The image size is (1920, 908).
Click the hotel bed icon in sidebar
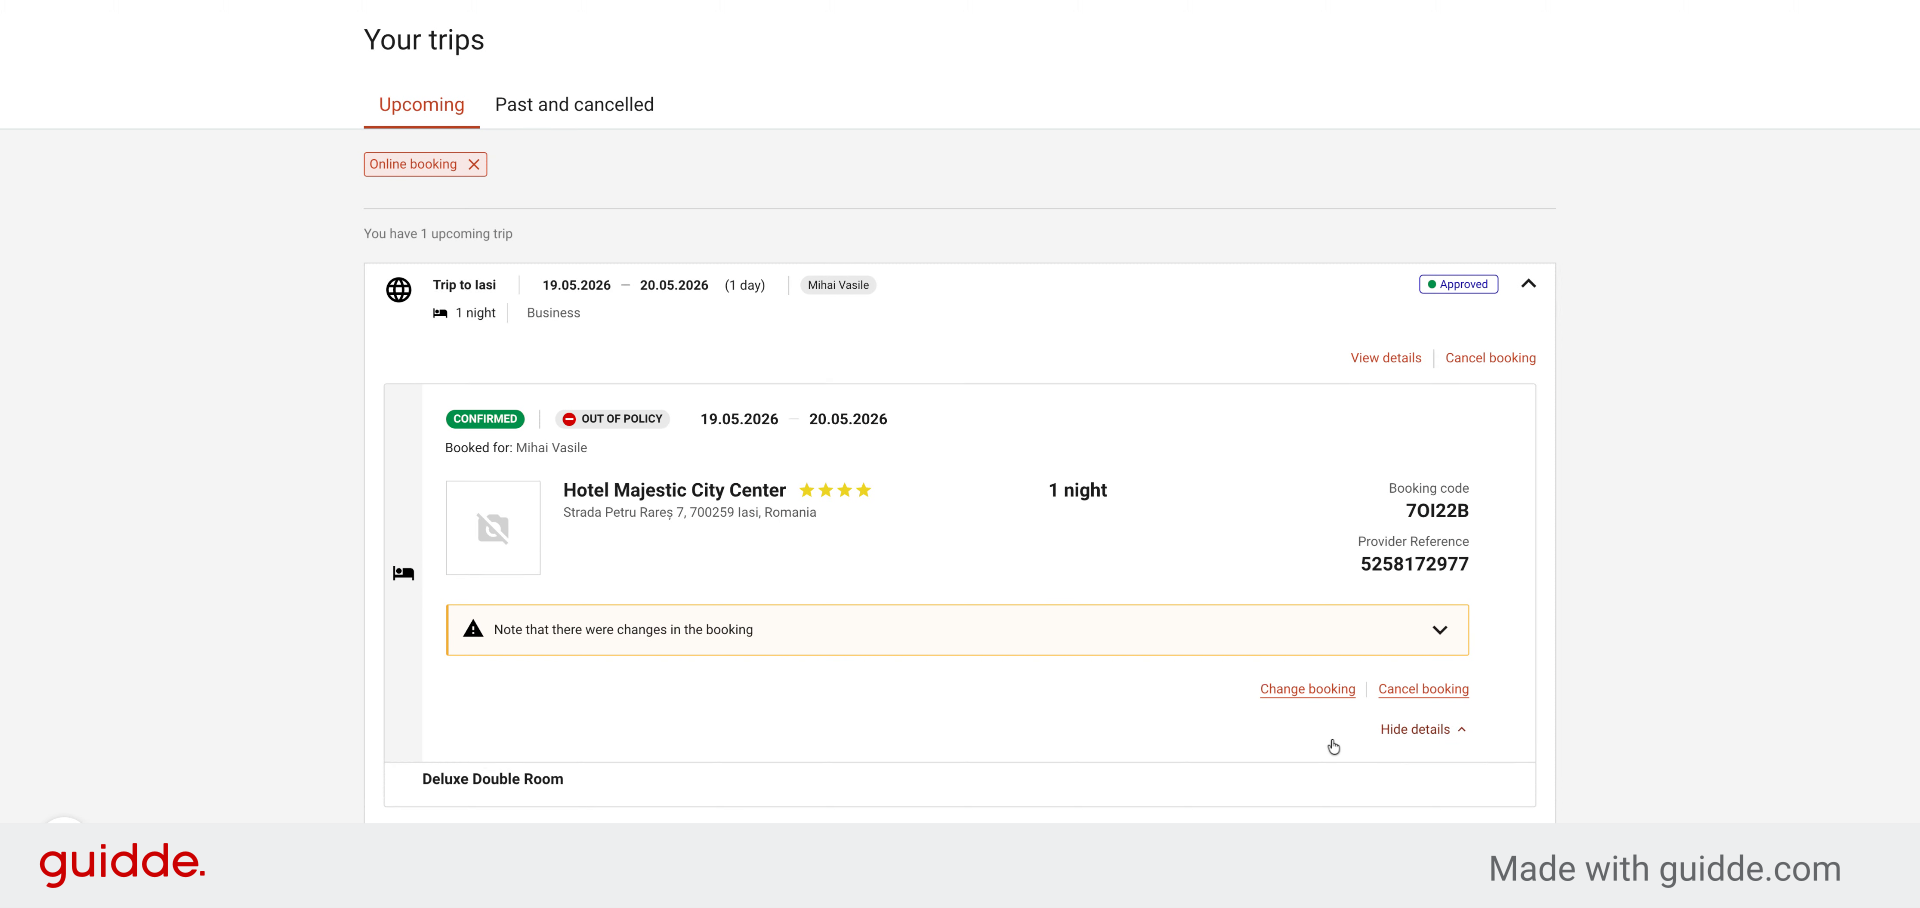(403, 573)
